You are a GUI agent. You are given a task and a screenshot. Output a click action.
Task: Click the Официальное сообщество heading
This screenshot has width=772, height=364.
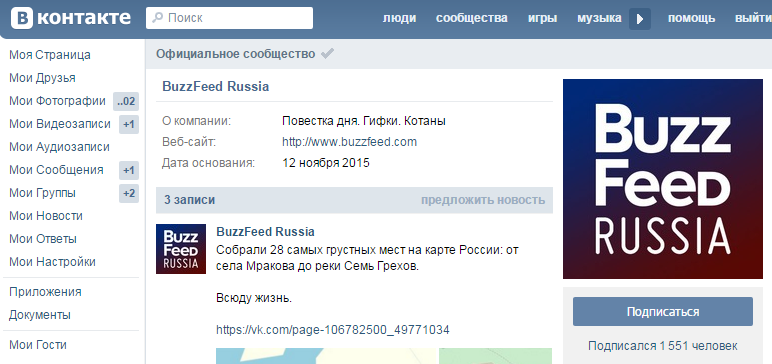coord(235,54)
